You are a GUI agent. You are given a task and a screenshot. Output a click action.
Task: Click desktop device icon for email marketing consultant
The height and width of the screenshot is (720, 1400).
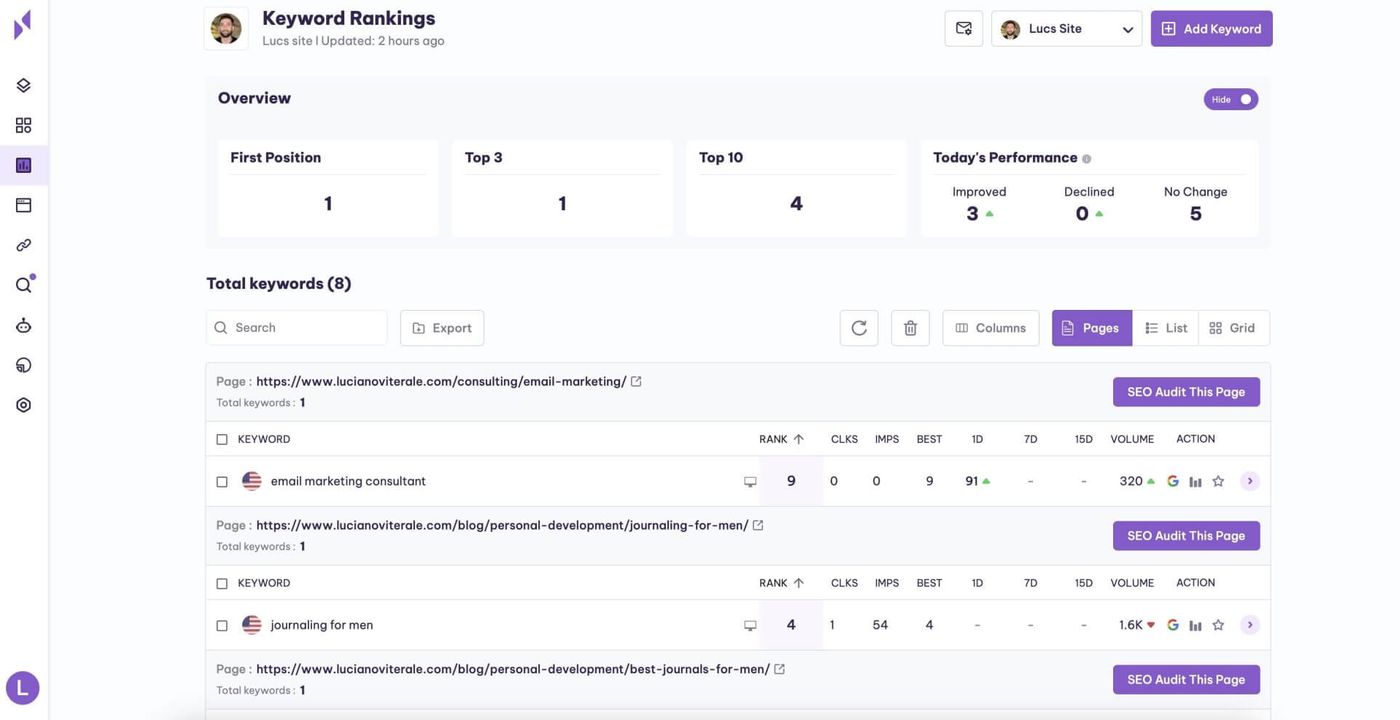point(750,482)
